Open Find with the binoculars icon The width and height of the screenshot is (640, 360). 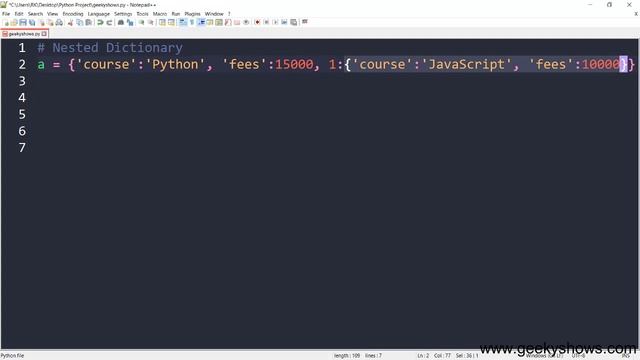121,22
